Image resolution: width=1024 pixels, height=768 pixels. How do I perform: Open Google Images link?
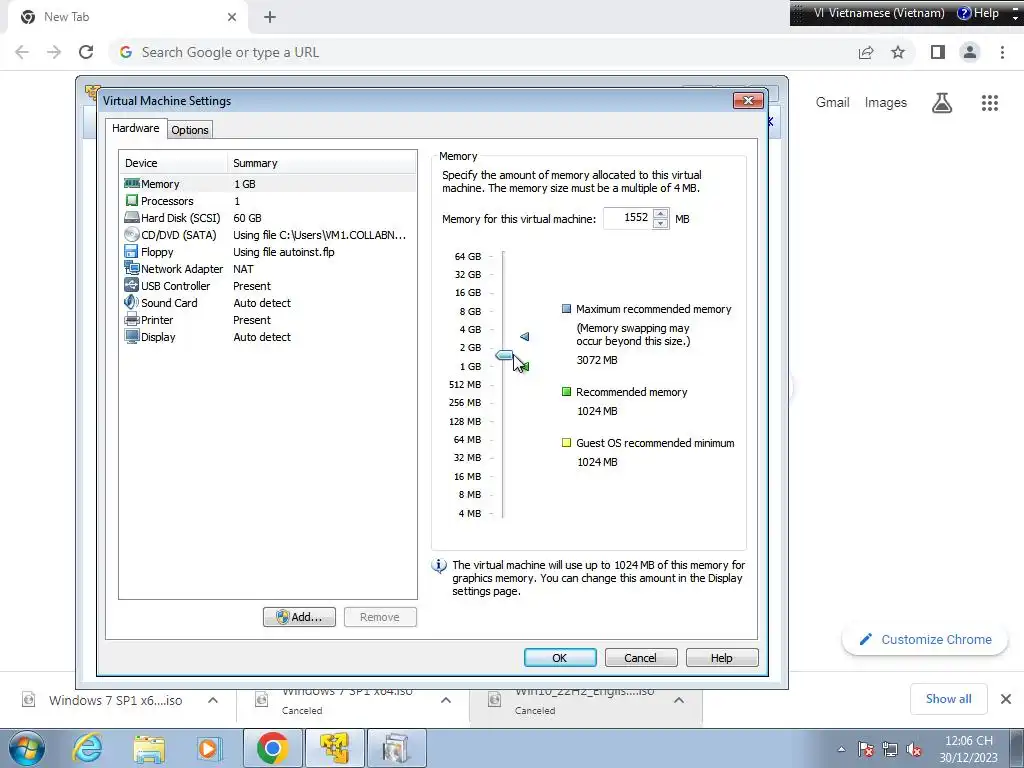[886, 103]
